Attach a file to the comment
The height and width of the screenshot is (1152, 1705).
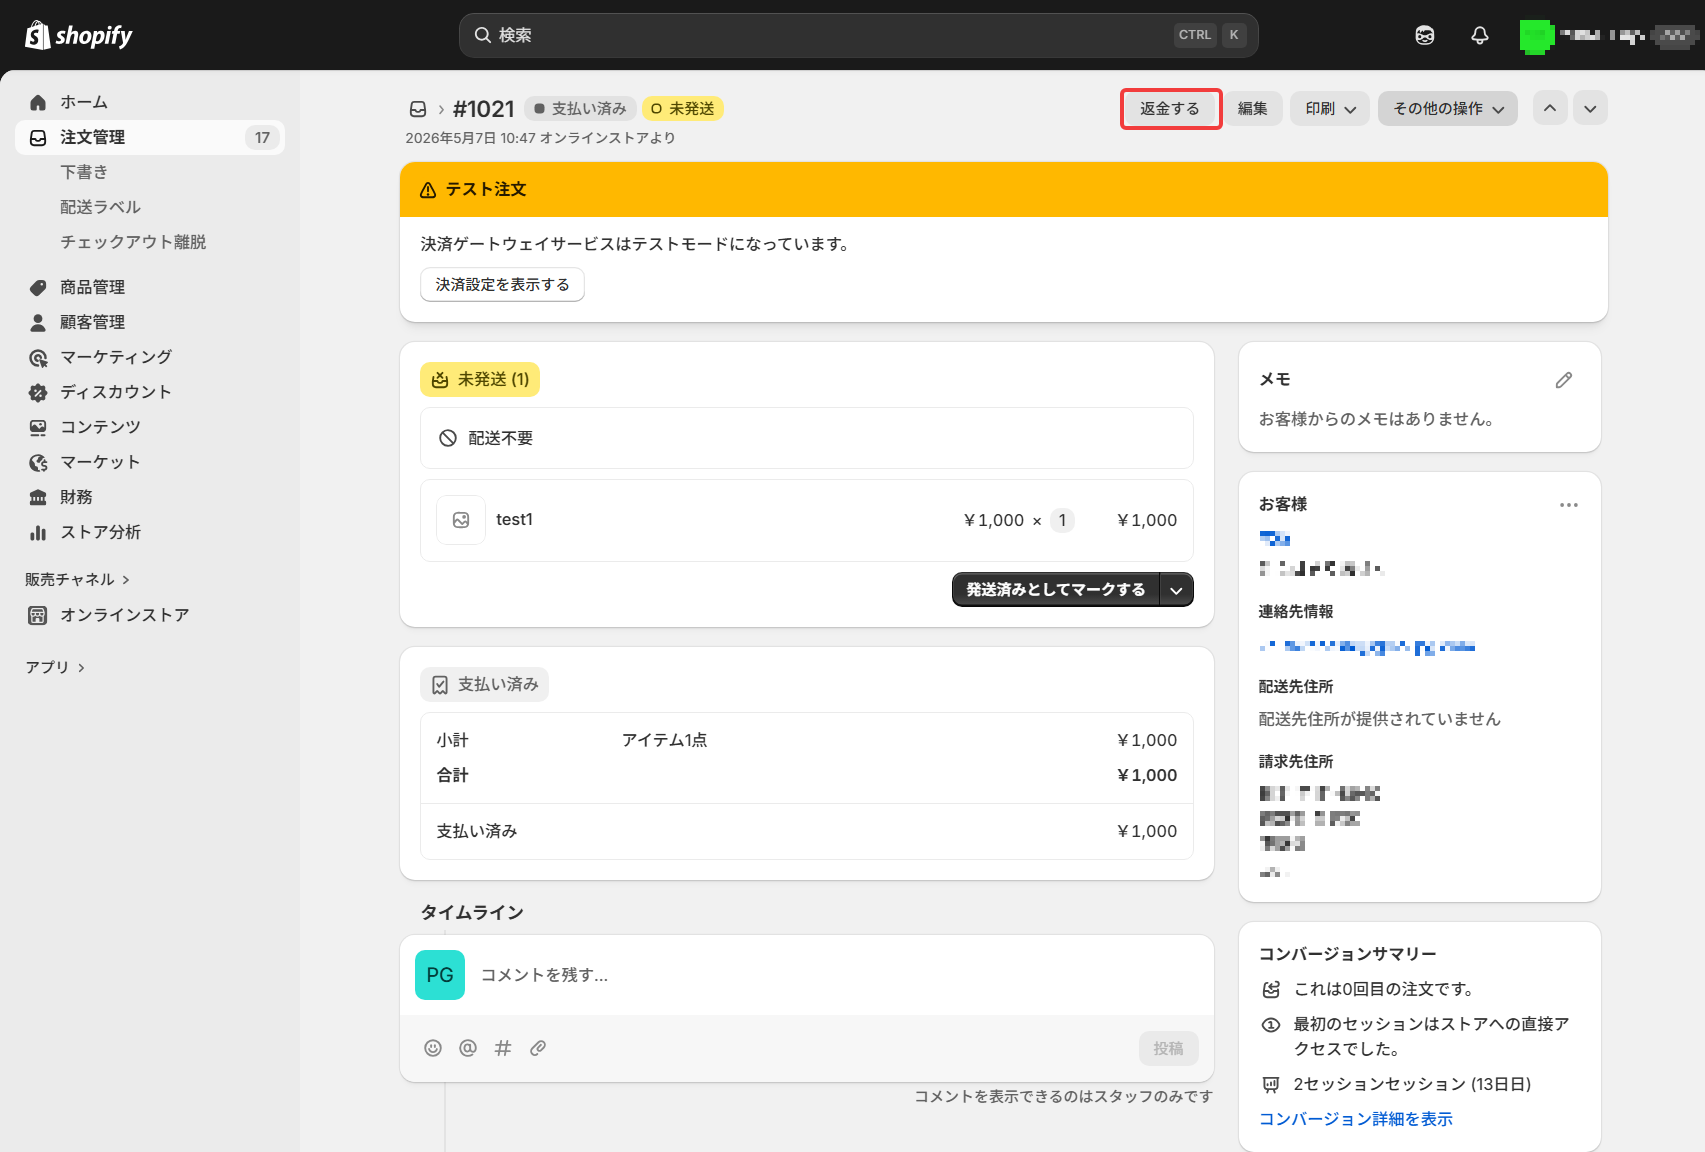[538, 1048]
